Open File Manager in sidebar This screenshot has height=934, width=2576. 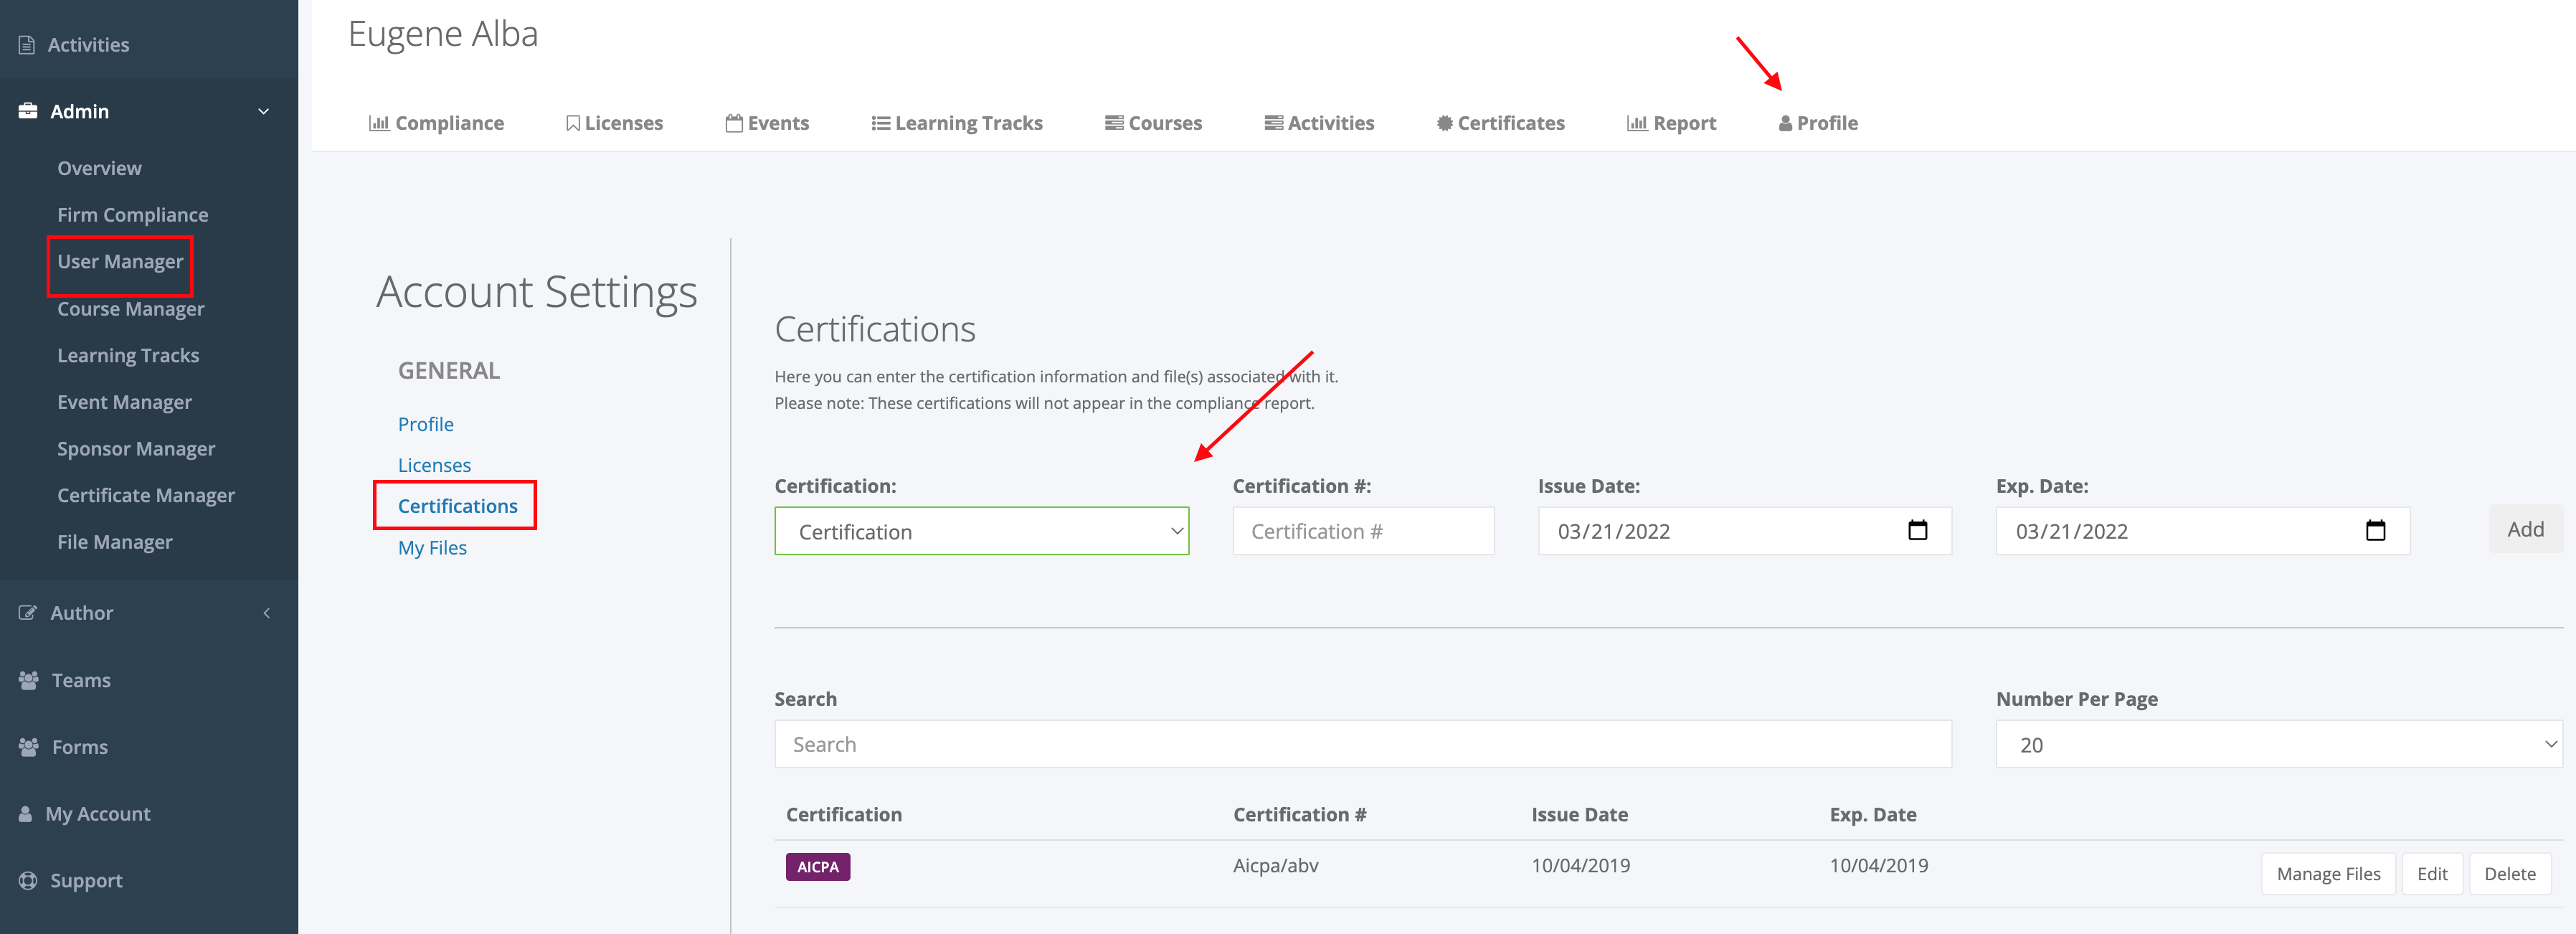[115, 542]
